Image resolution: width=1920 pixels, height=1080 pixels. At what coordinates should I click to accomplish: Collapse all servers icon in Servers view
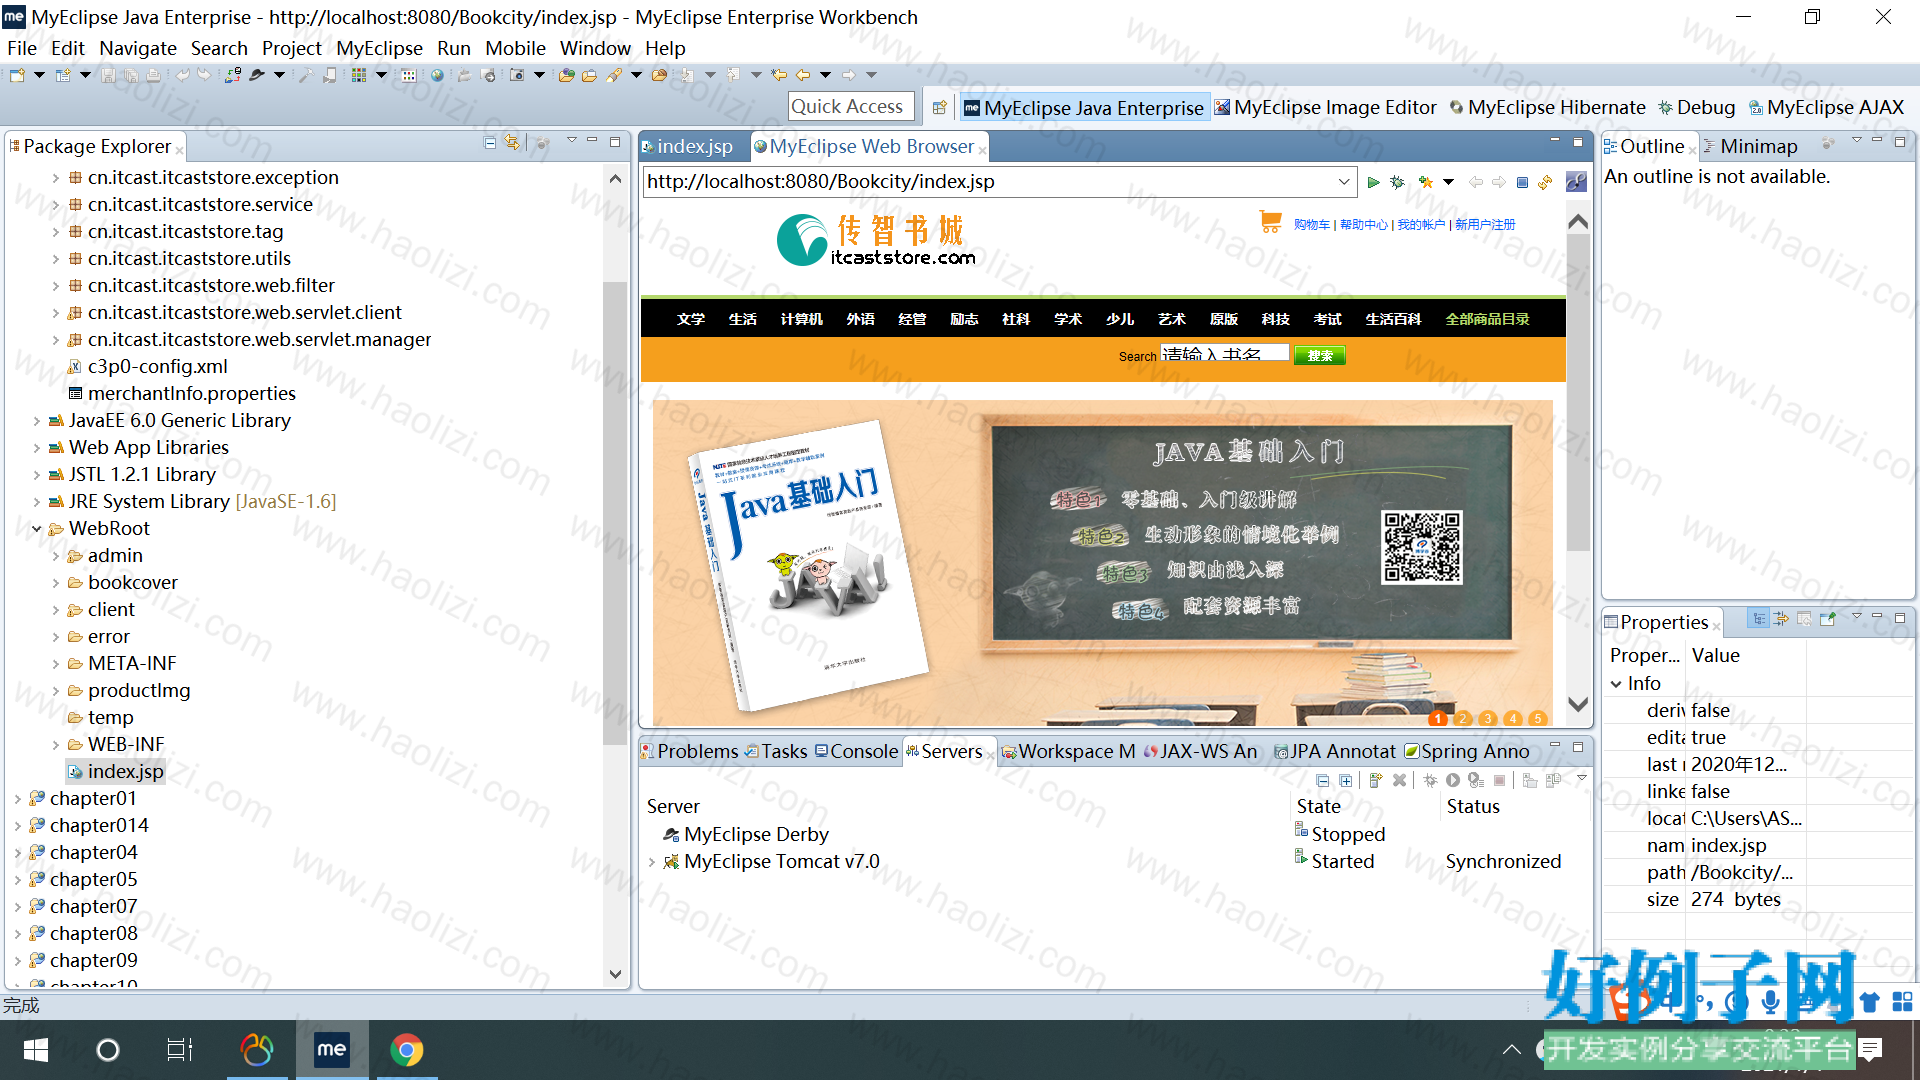click(1323, 780)
